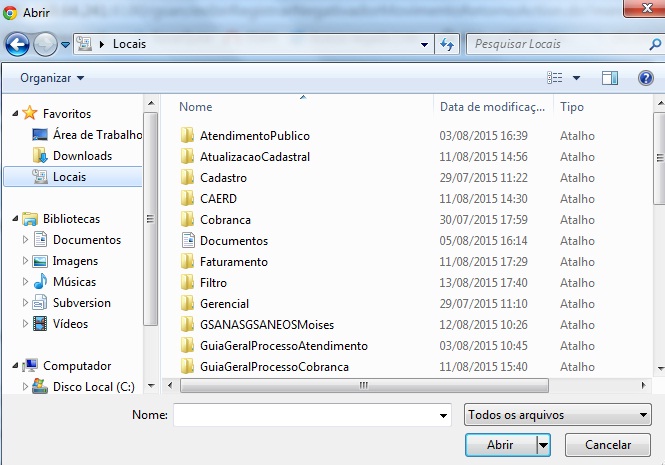The width and height of the screenshot is (665, 465).
Task: Click the Imagens library icon
Action: coord(40,261)
